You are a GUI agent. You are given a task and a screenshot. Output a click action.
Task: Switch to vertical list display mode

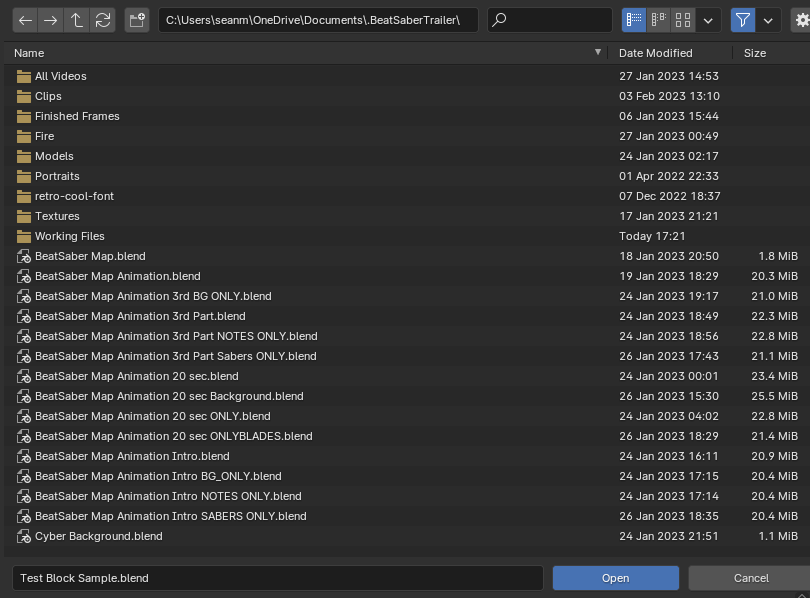(x=634, y=20)
